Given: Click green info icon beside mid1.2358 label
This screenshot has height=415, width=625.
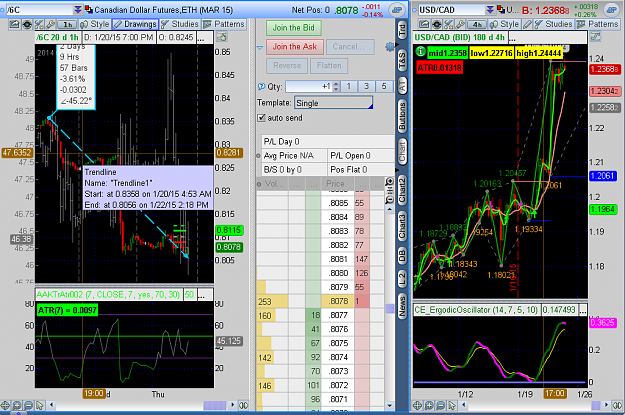Looking at the screenshot, I should point(421,52).
